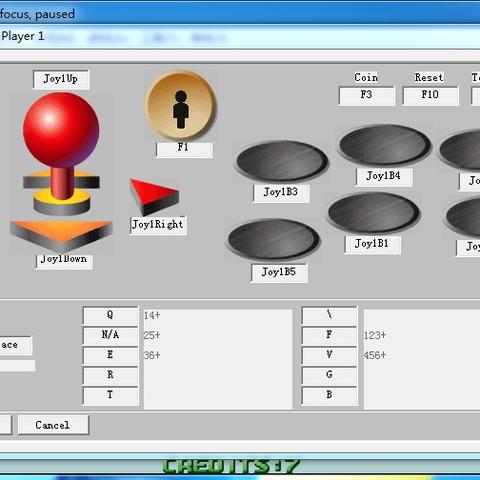
Task: Click the round button above Joy1B5
Action: click(x=274, y=239)
